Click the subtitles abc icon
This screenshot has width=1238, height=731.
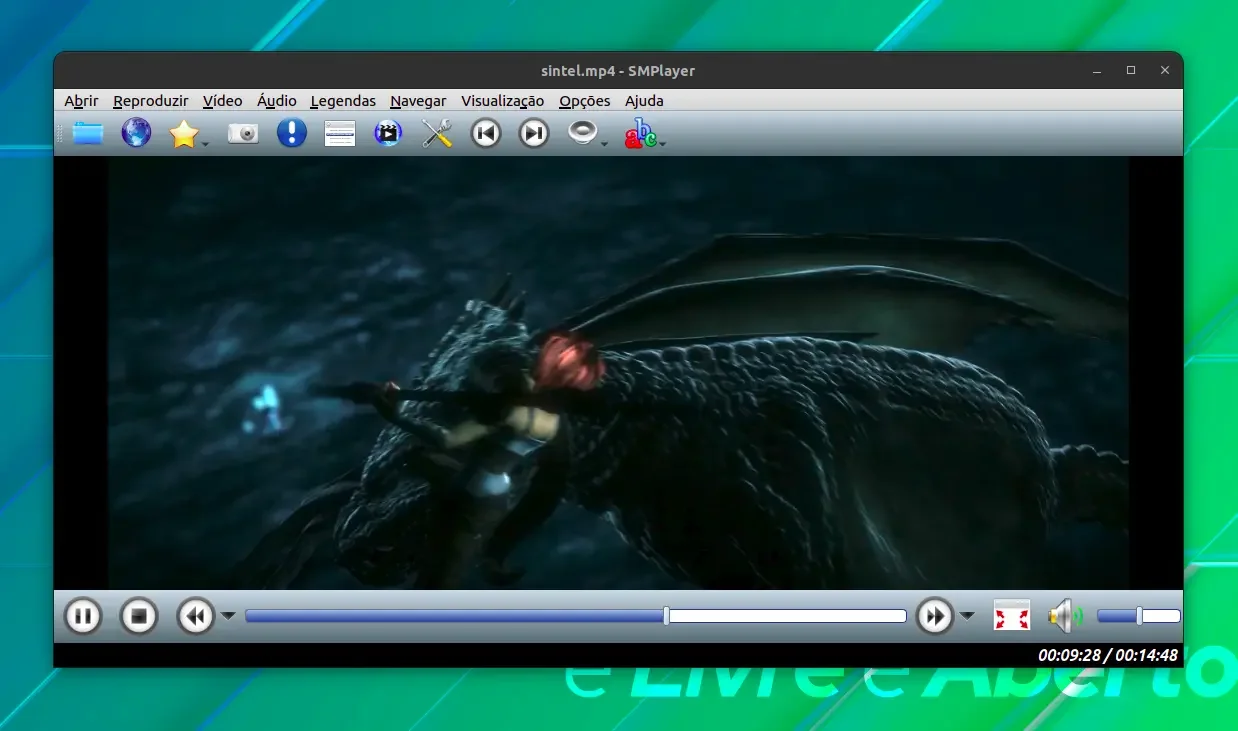(x=640, y=133)
